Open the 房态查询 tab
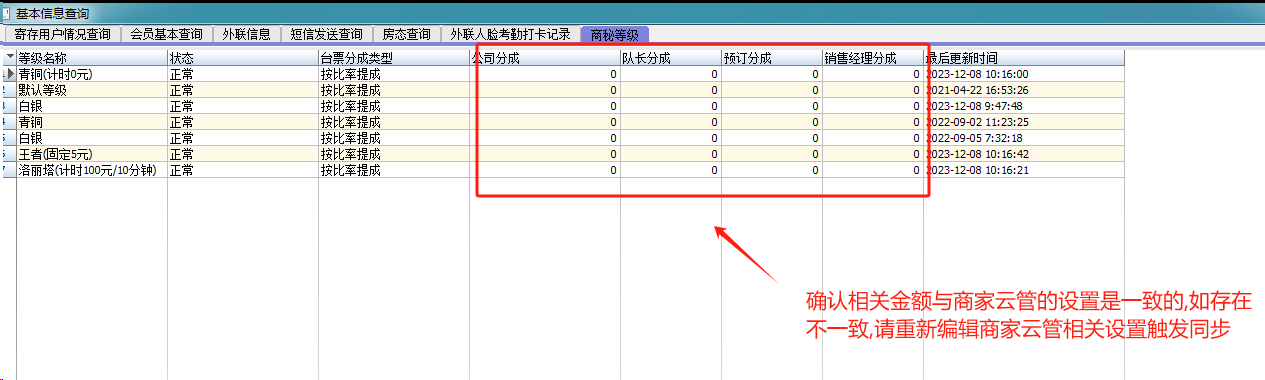The width and height of the screenshot is (1265, 380). pos(407,34)
